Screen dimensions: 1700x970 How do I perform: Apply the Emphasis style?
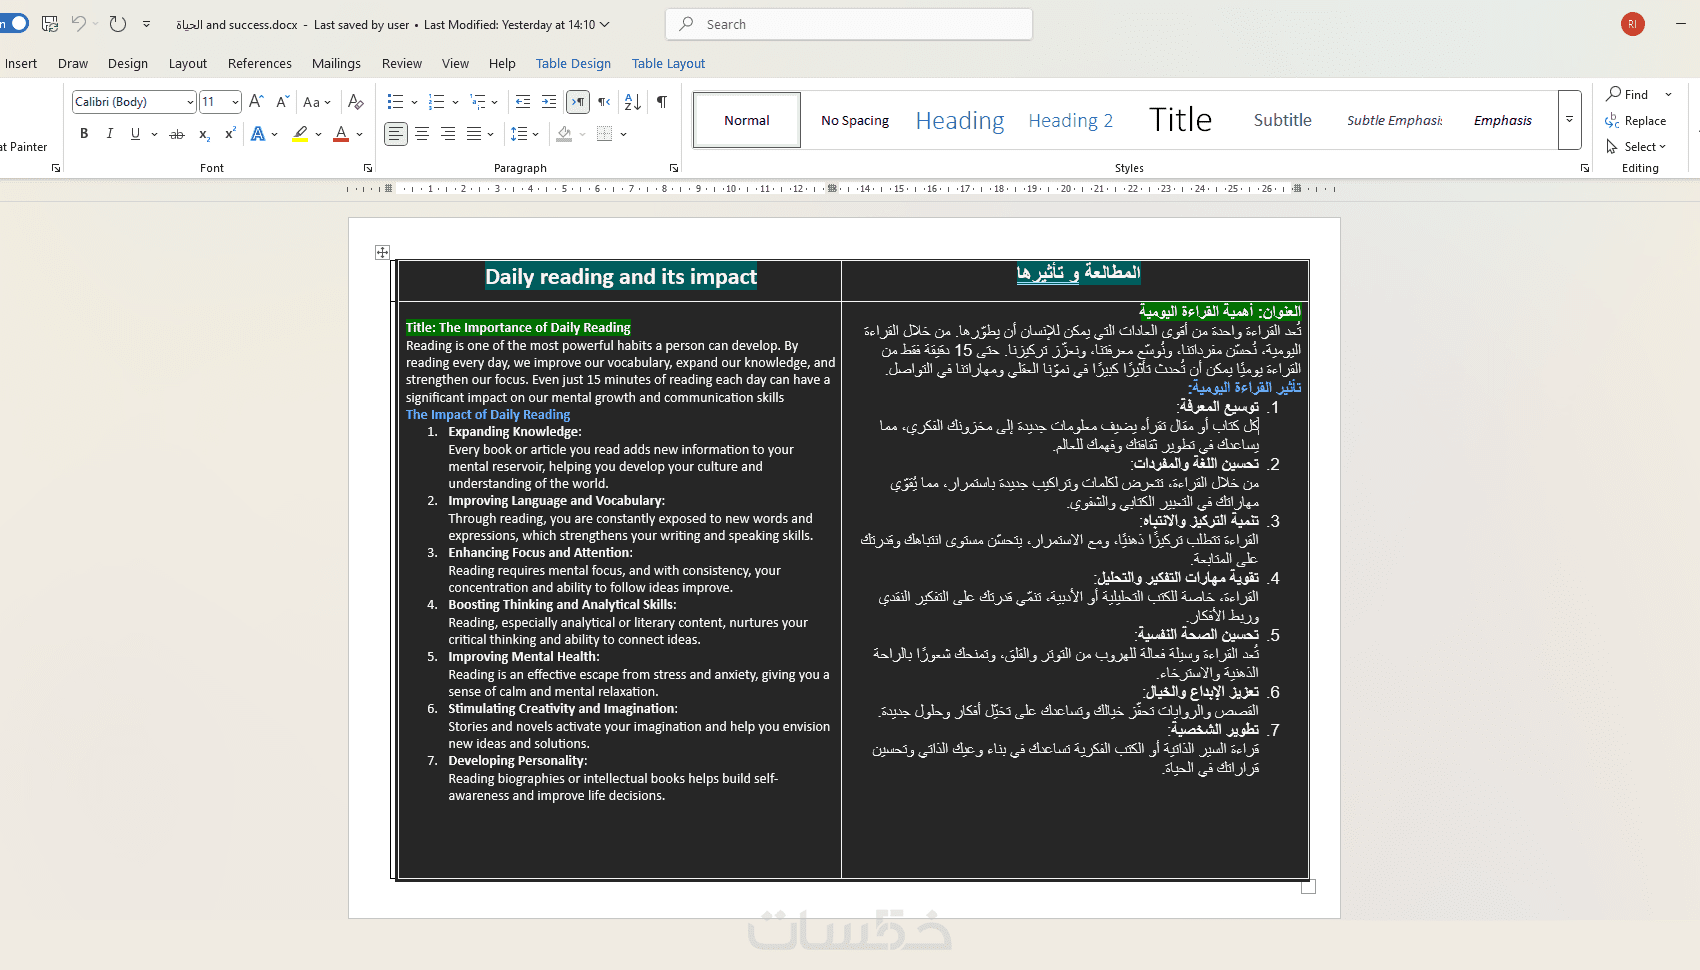click(x=1503, y=120)
